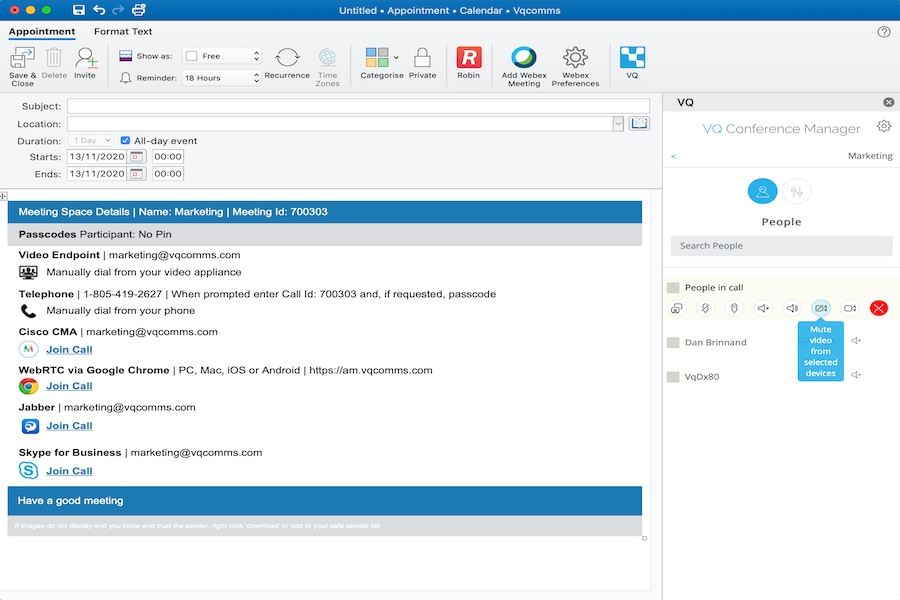Screen dimensions: 900x600
Task: Click Join Call link for Jabber
Action: click(x=69, y=426)
